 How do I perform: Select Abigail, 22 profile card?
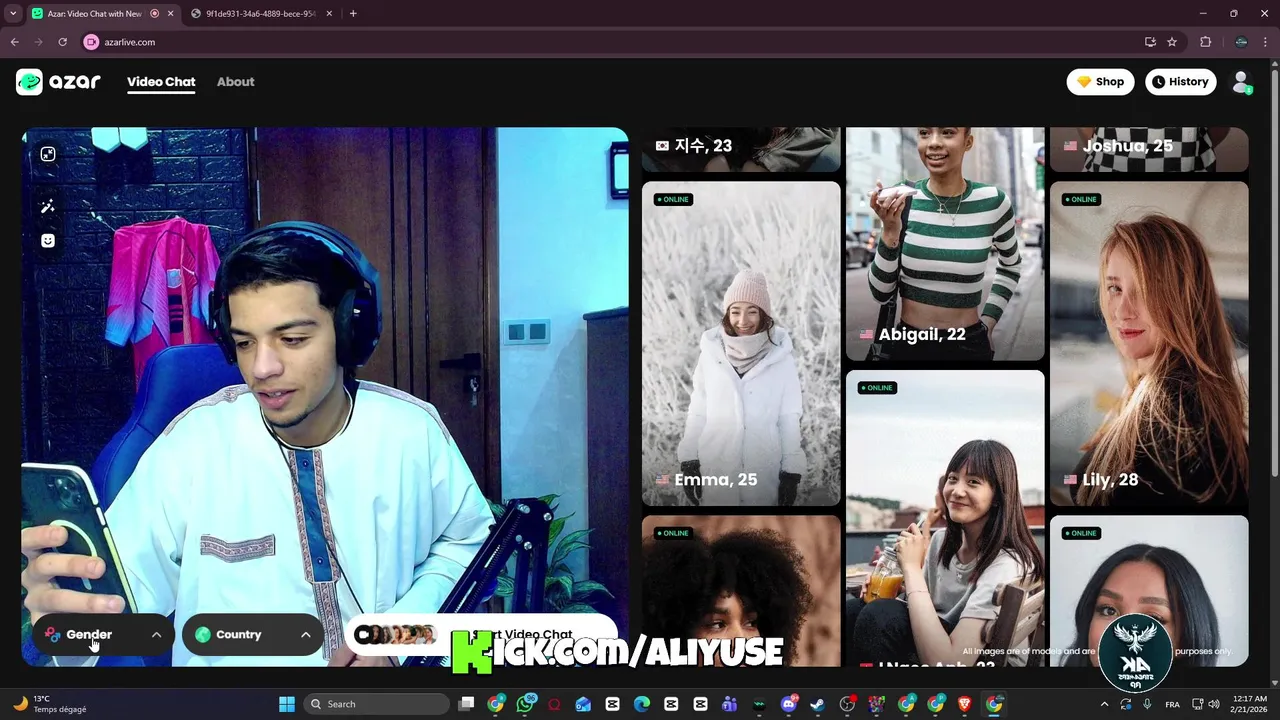[945, 244]
